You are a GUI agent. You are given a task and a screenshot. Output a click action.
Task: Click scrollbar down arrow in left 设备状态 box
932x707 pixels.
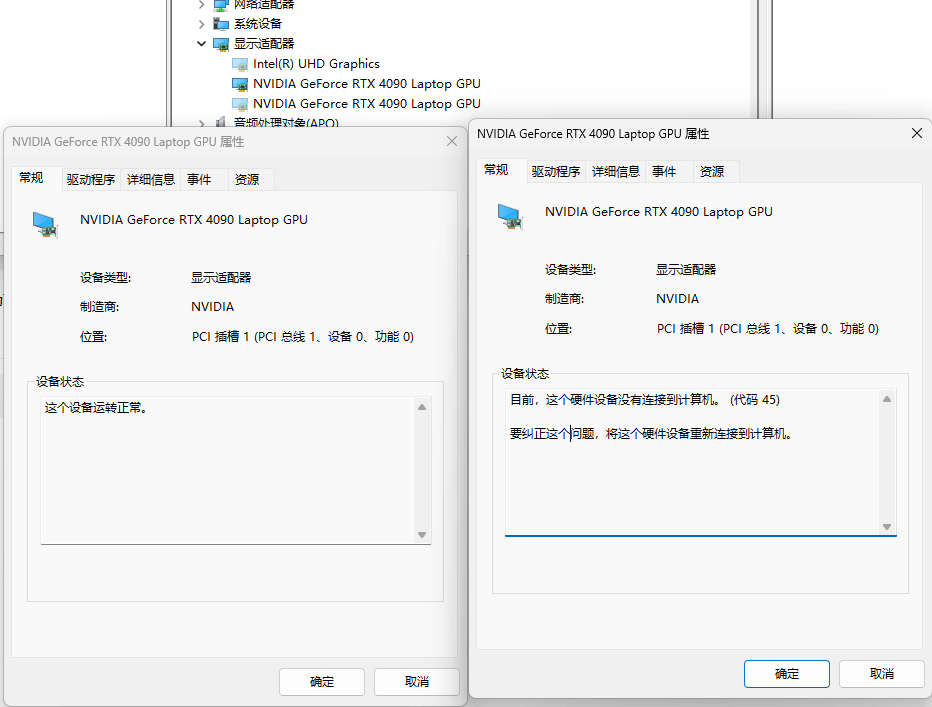422,536
